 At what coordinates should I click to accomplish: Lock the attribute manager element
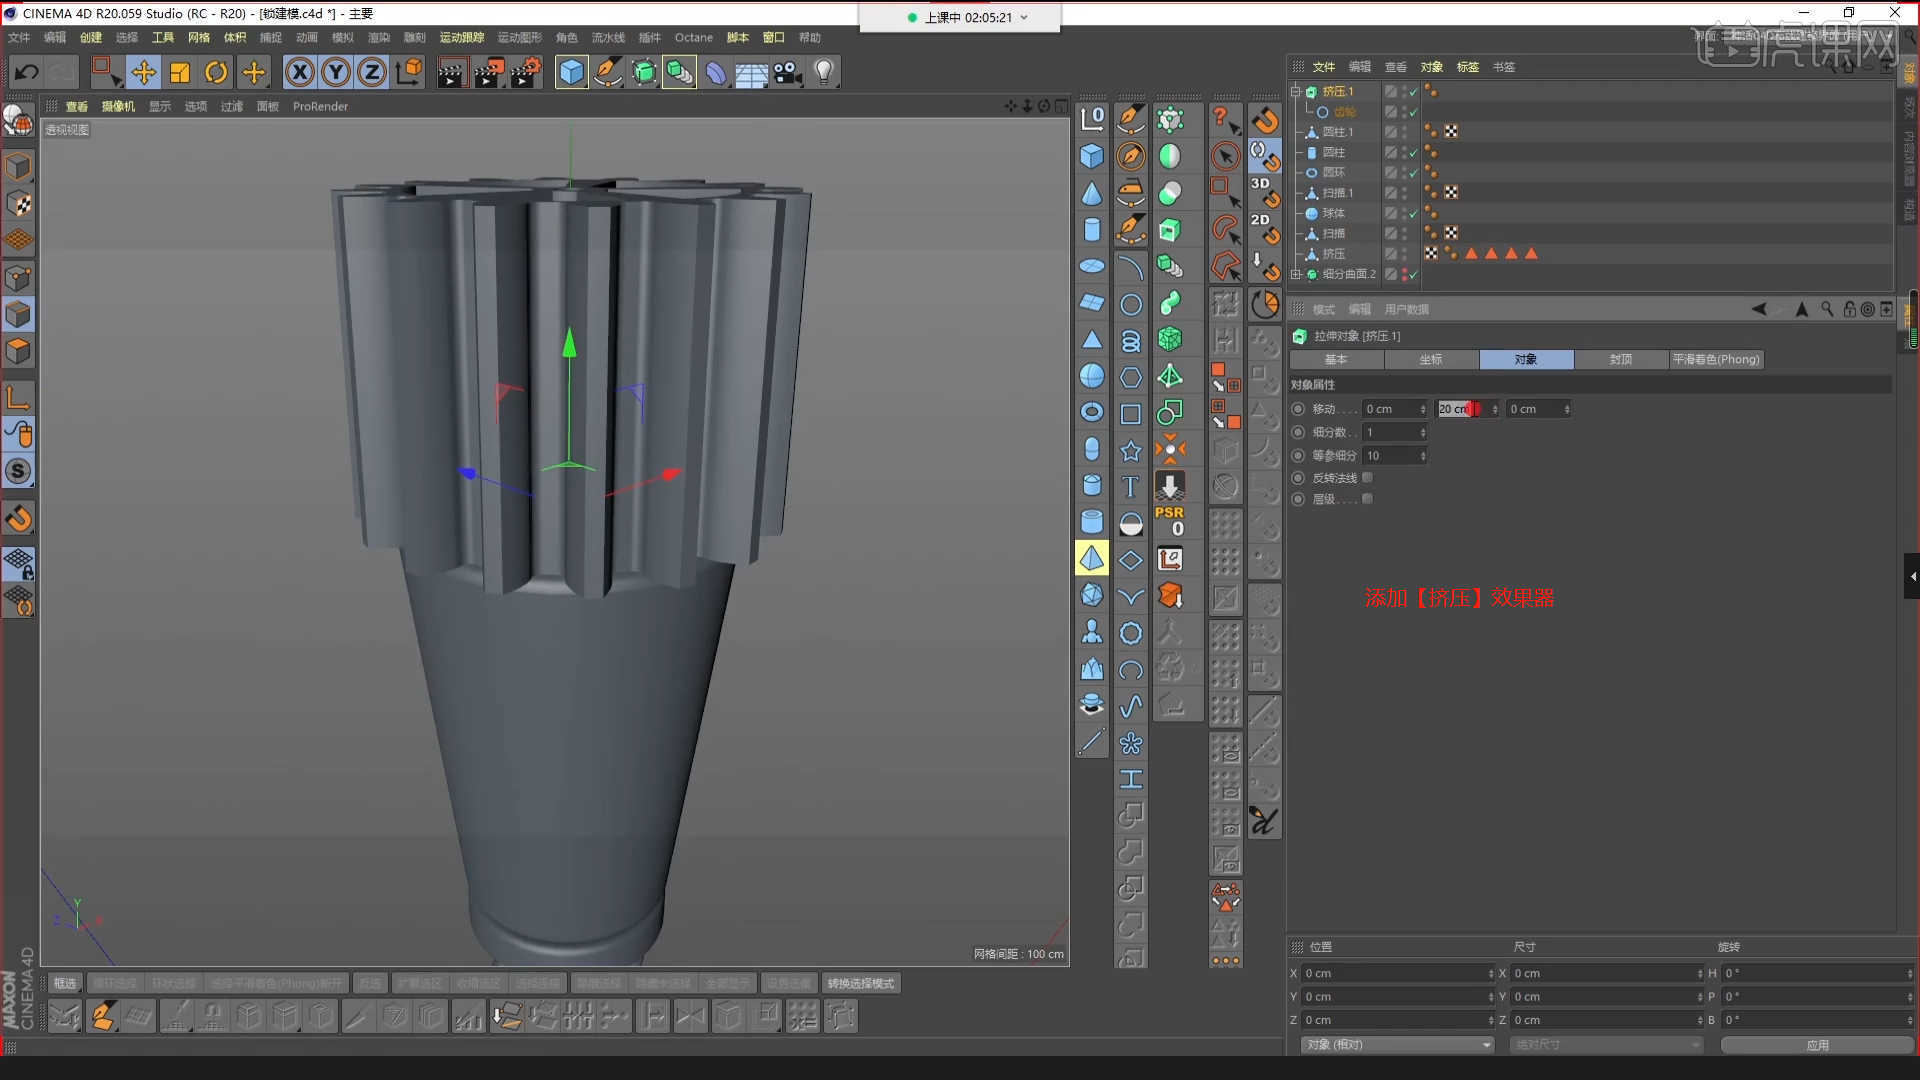tap(1849, 309)
